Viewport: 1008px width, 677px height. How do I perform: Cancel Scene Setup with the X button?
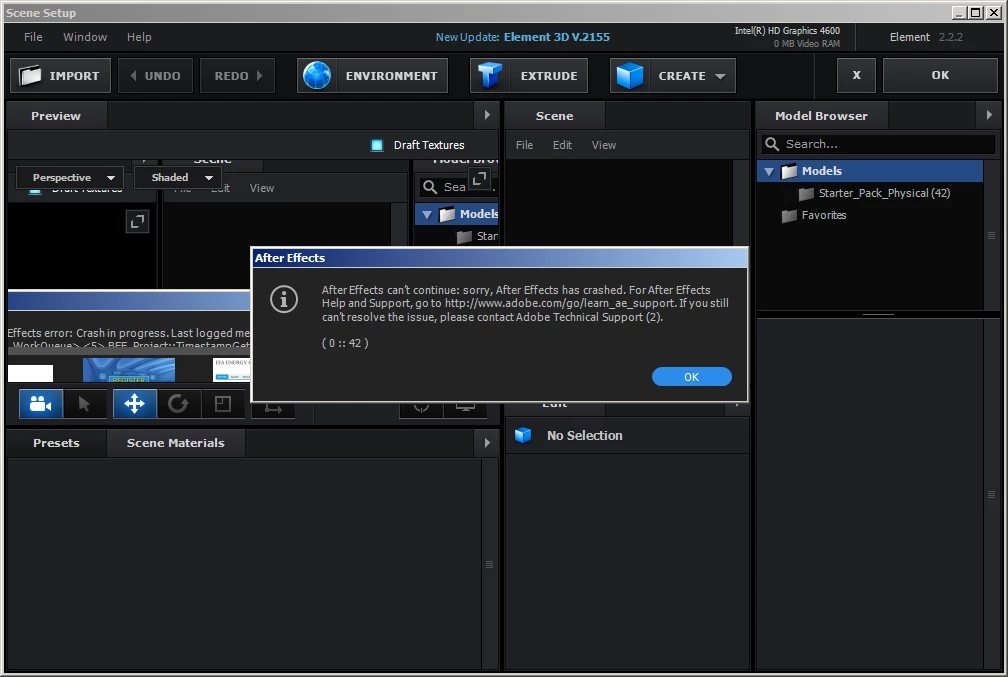coord(856,75)
